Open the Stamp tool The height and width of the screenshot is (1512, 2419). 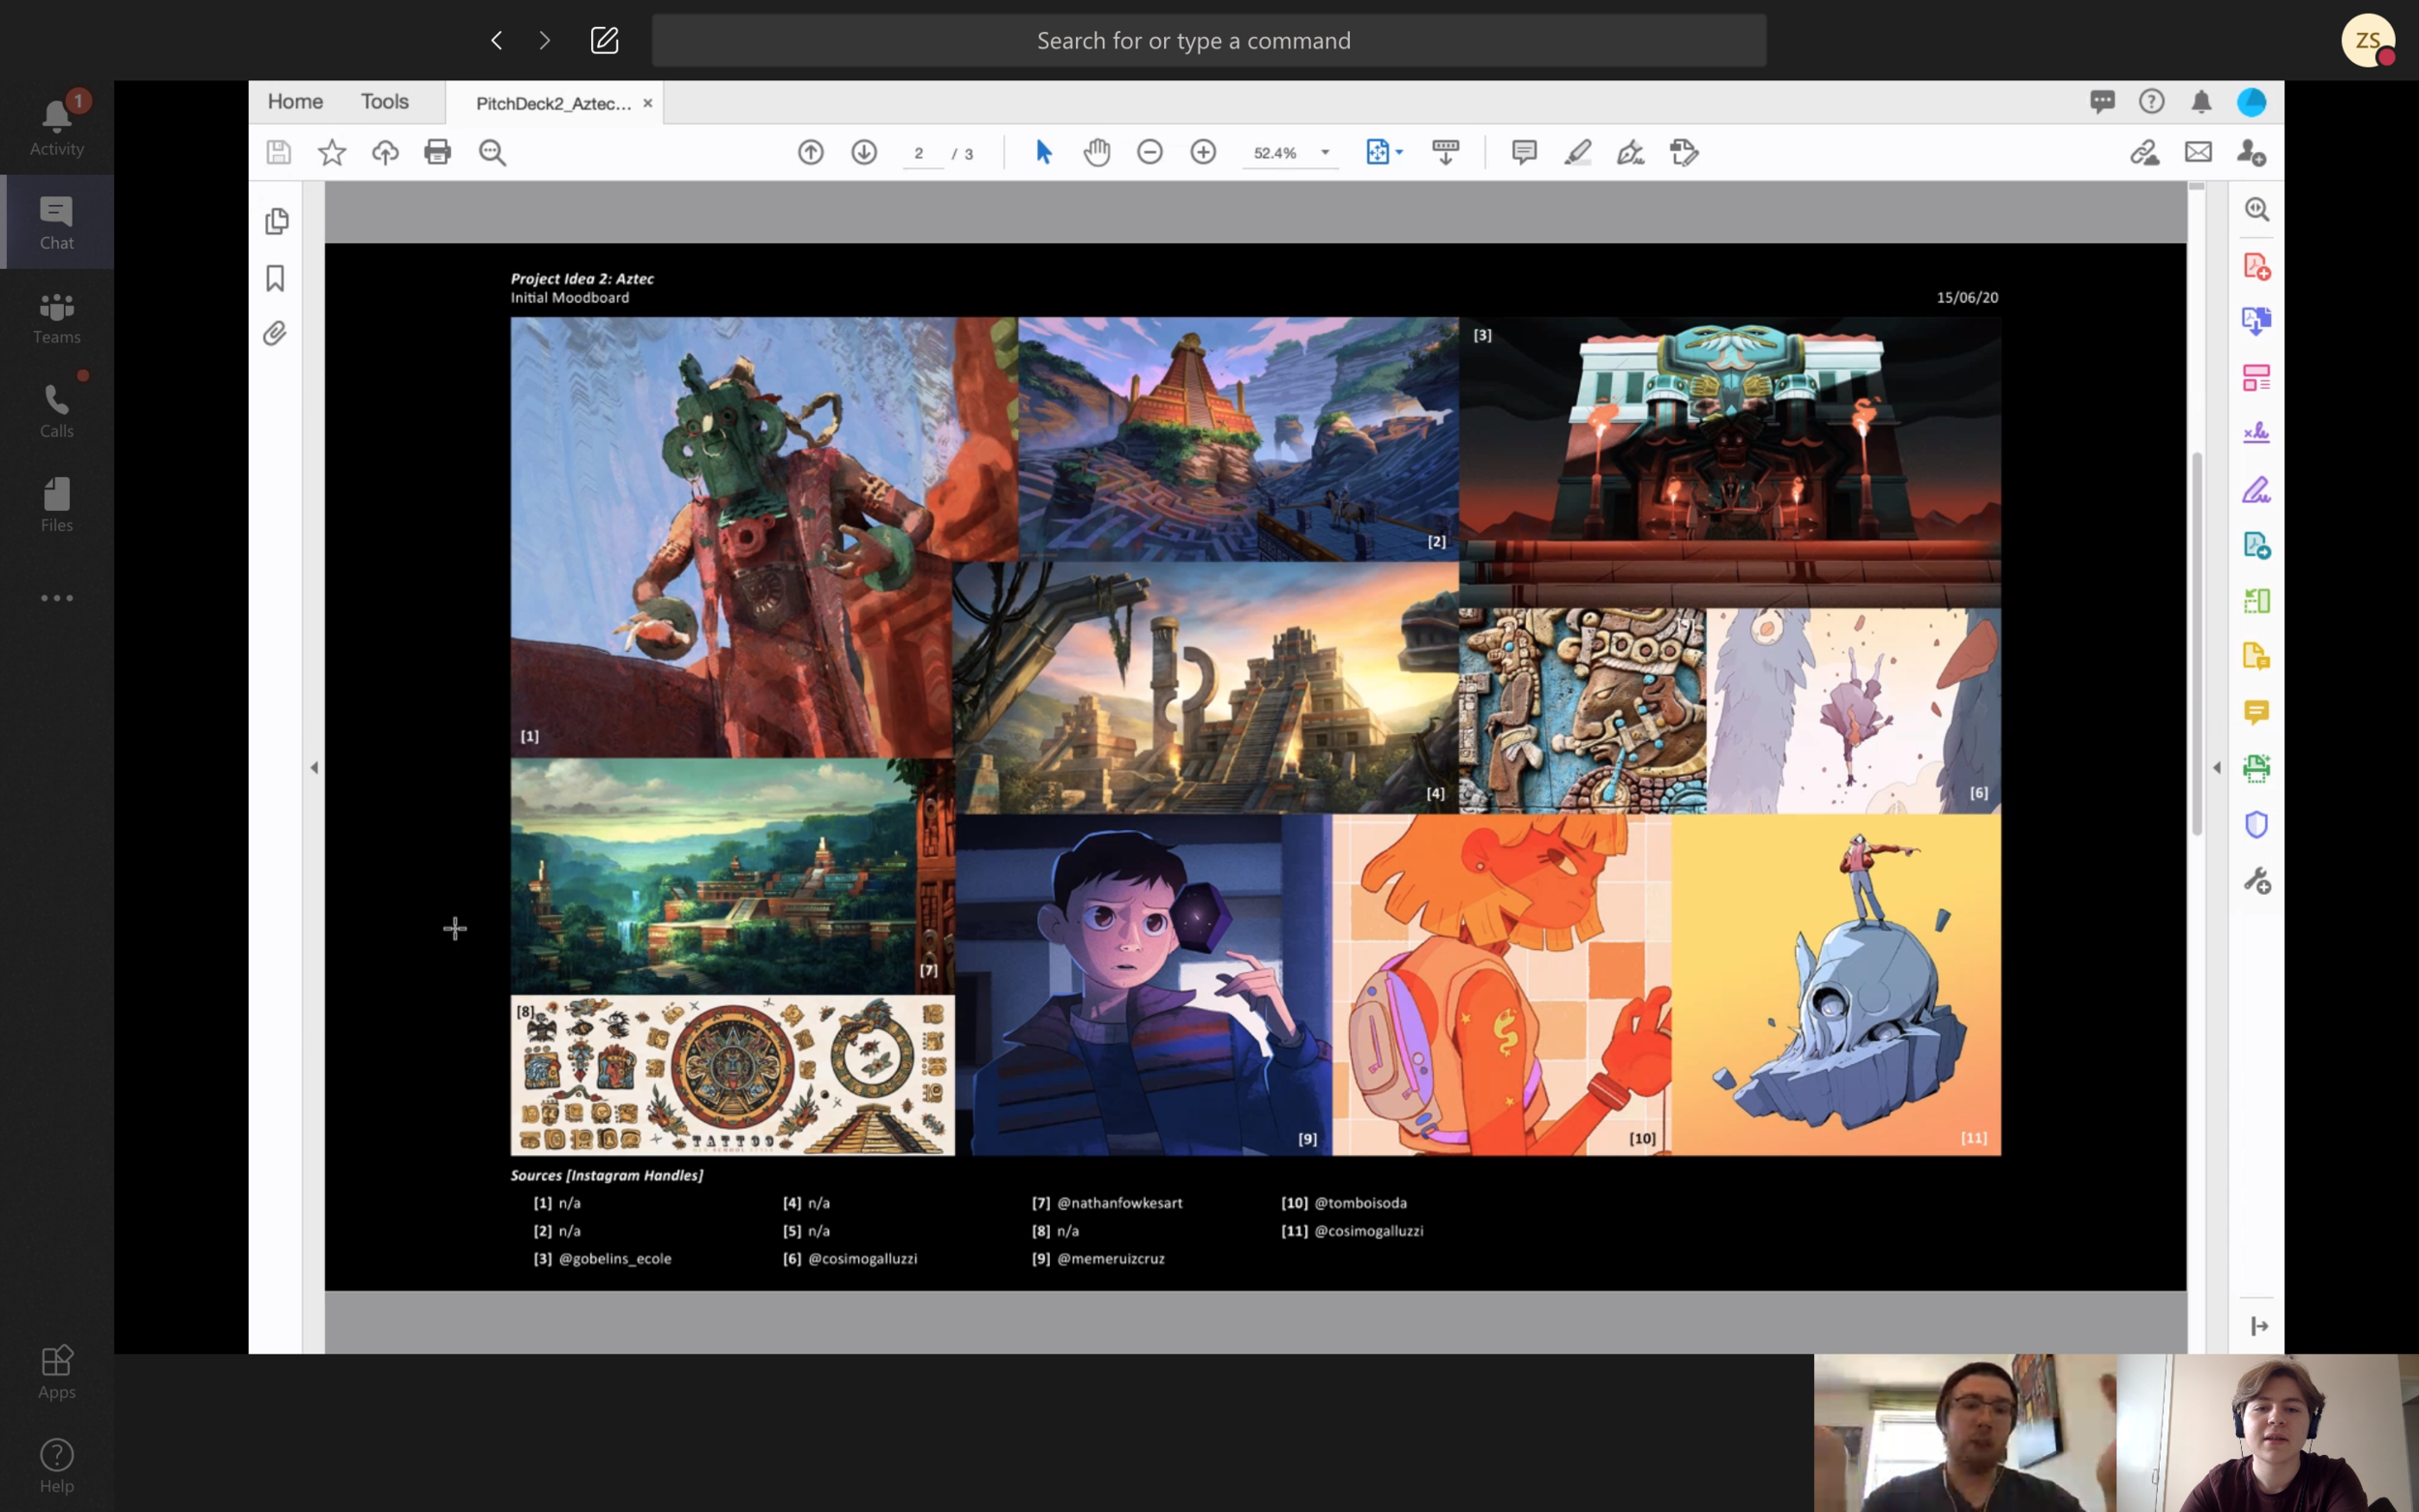pos(1684,152)
